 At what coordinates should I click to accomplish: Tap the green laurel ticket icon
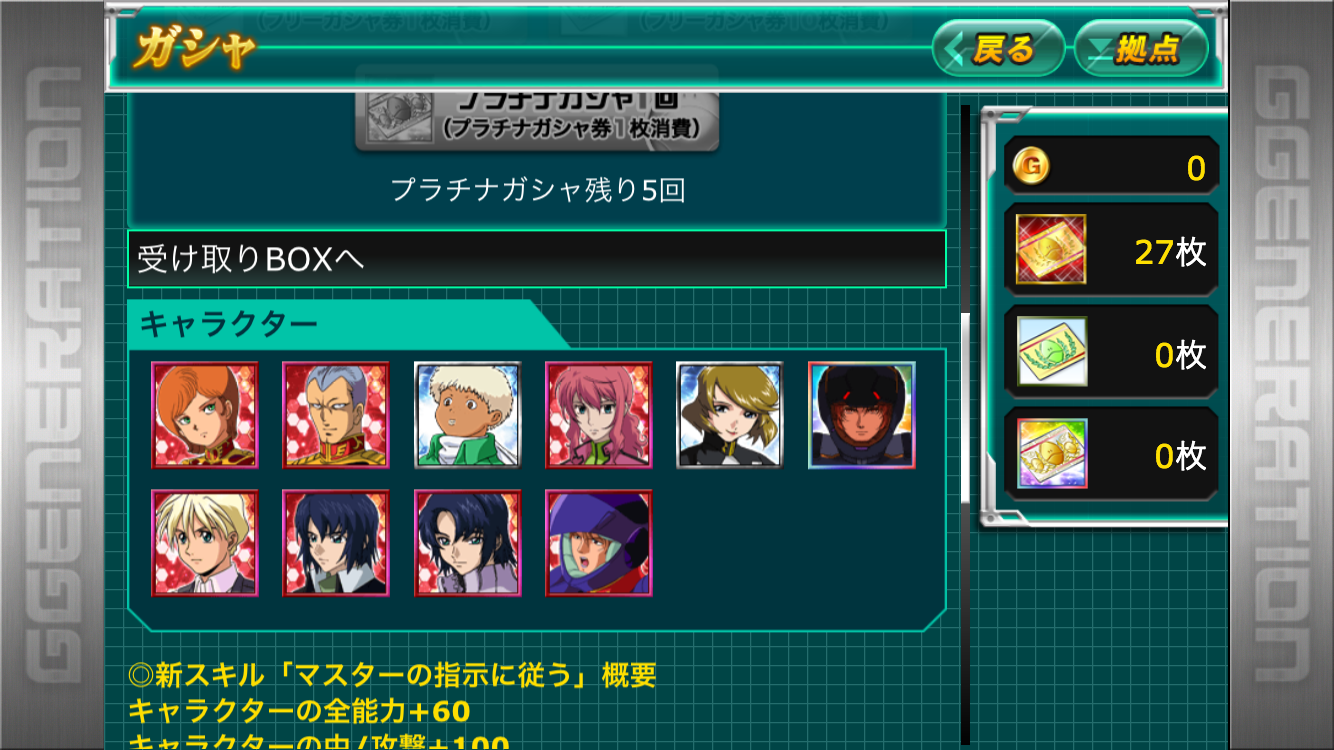coord(1052,352)
